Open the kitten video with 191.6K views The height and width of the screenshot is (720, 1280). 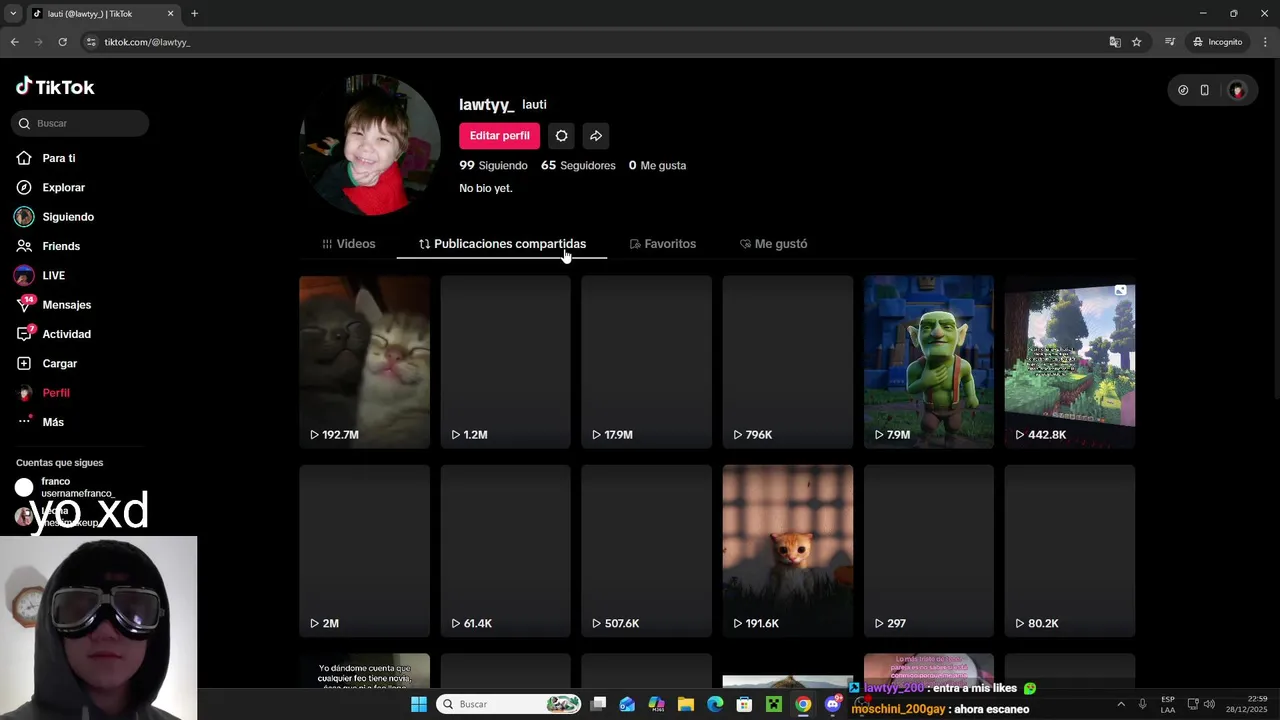pos(787,550)
